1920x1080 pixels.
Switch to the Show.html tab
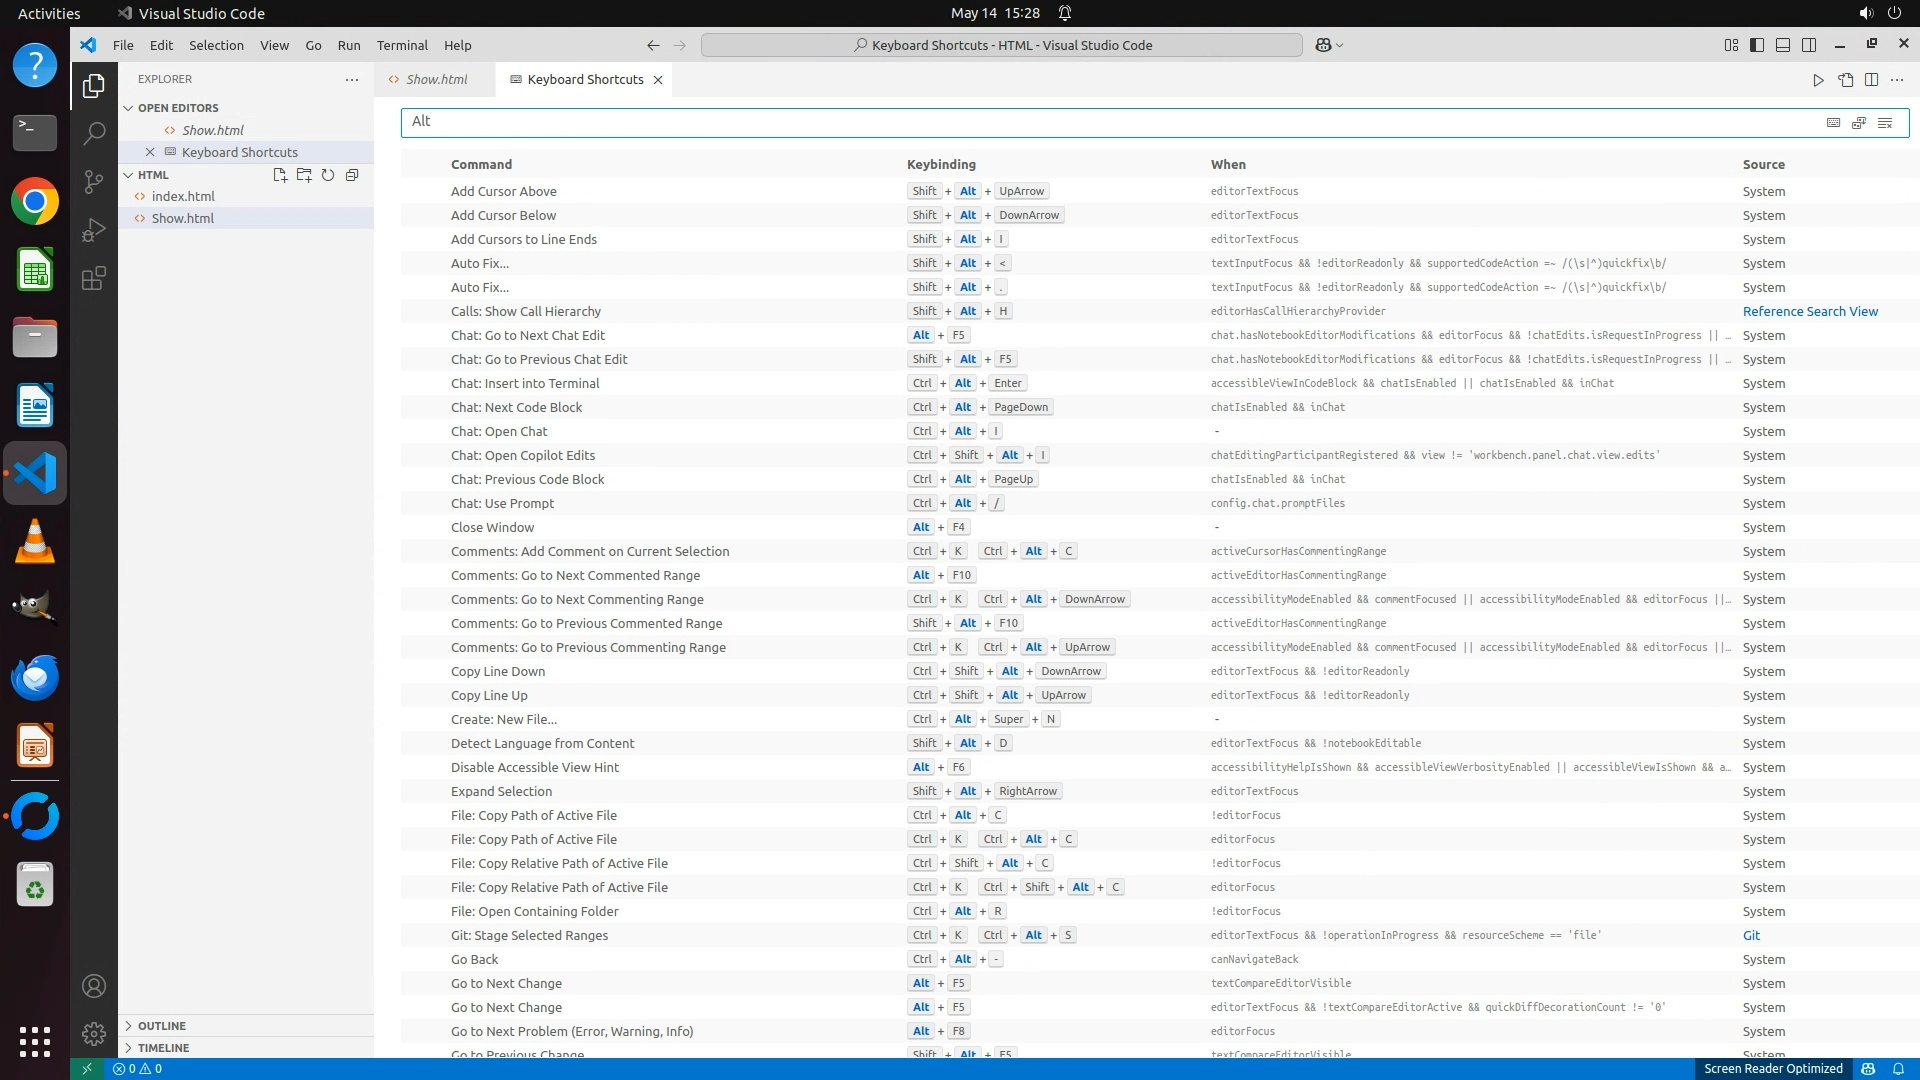point(436,80)
